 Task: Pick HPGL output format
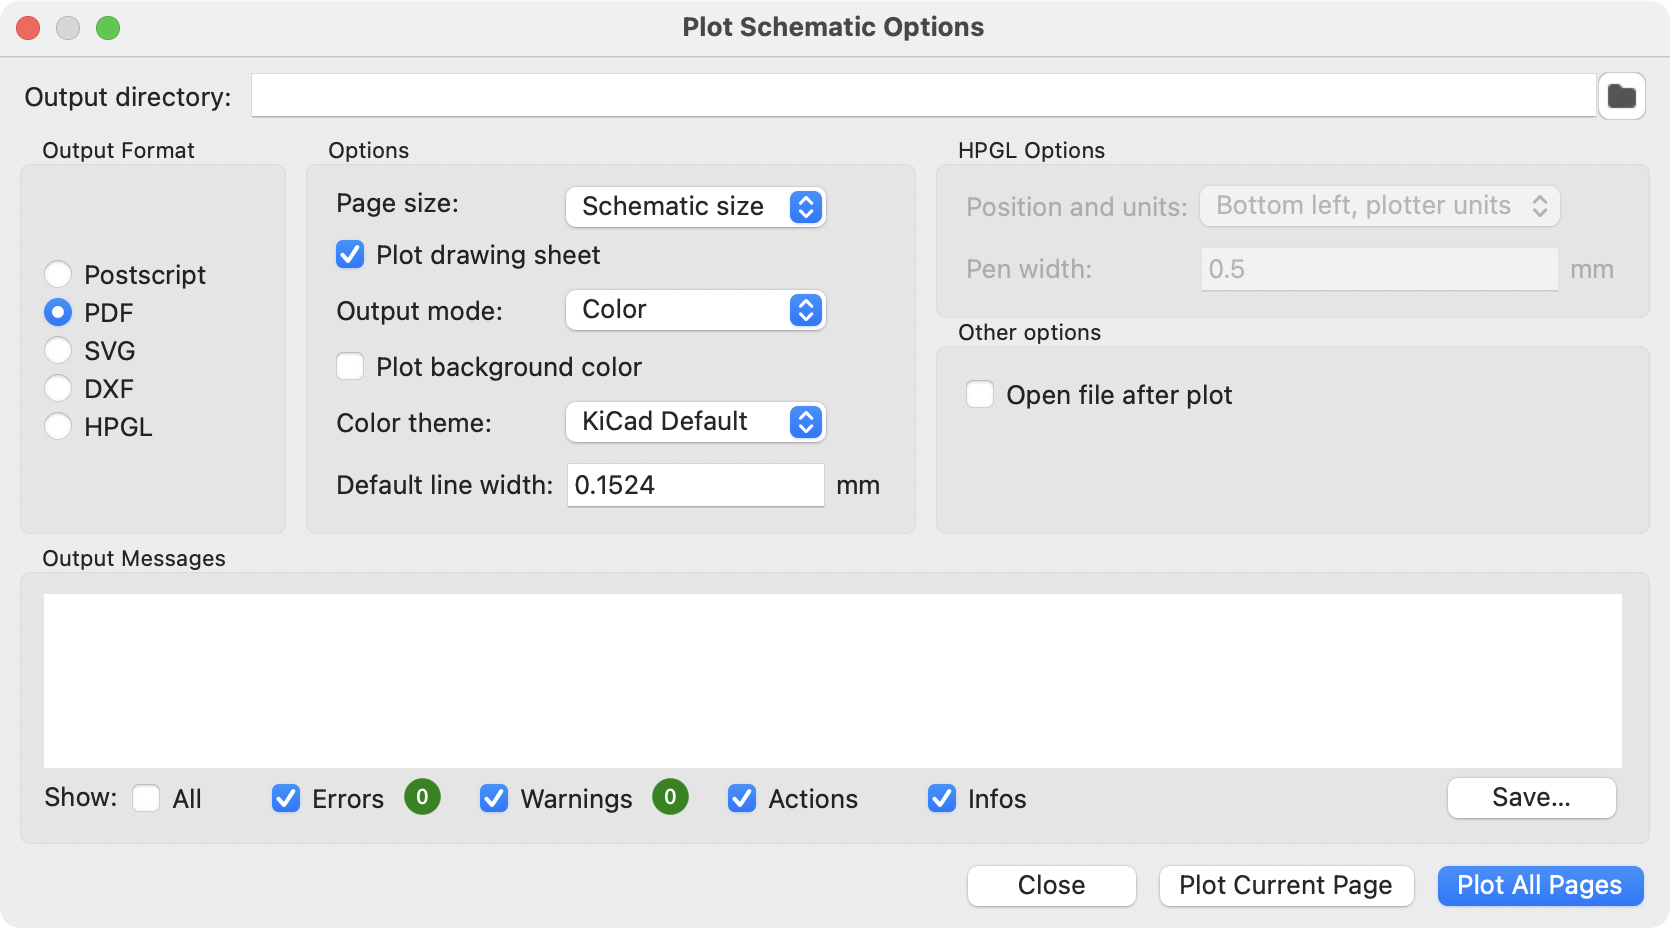(x=58, y=426)
